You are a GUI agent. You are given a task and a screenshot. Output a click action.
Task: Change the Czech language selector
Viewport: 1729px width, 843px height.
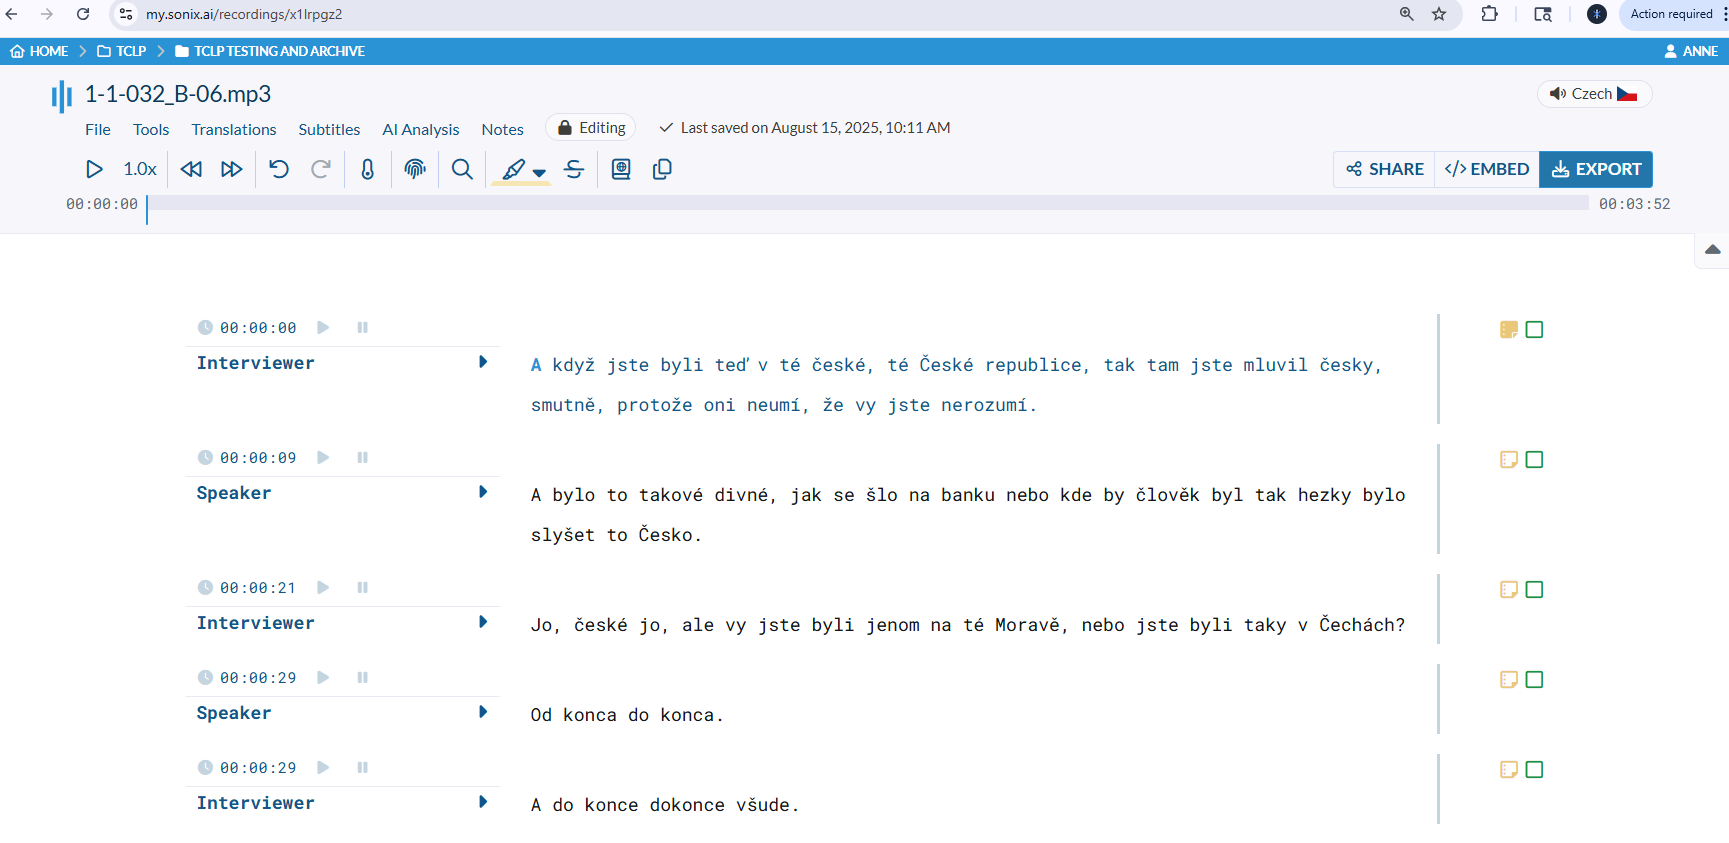coord(1594,94)
